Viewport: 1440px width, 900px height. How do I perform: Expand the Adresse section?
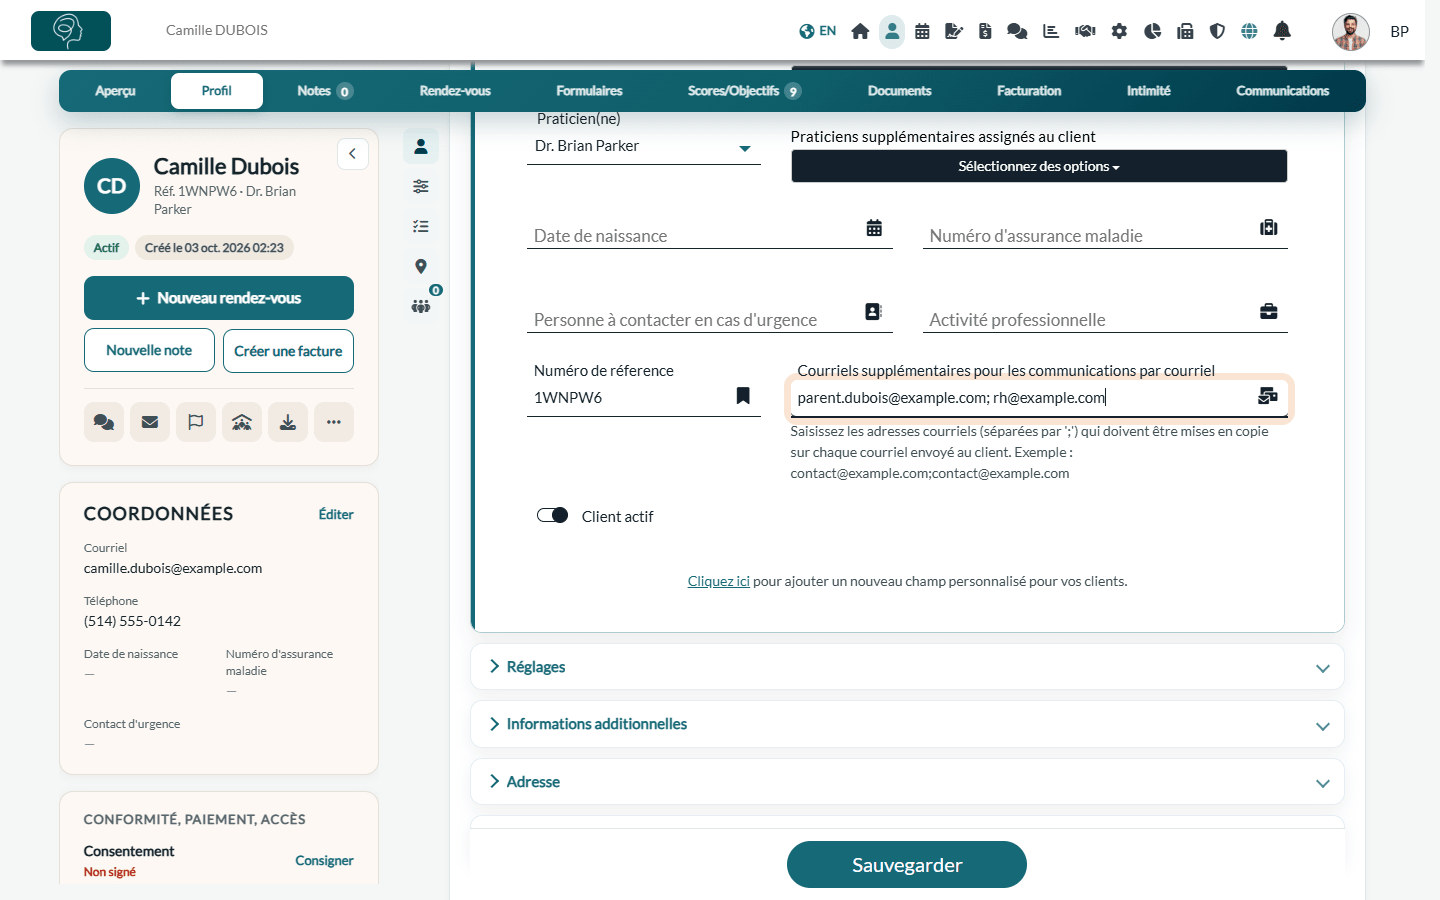click(907, 782)
